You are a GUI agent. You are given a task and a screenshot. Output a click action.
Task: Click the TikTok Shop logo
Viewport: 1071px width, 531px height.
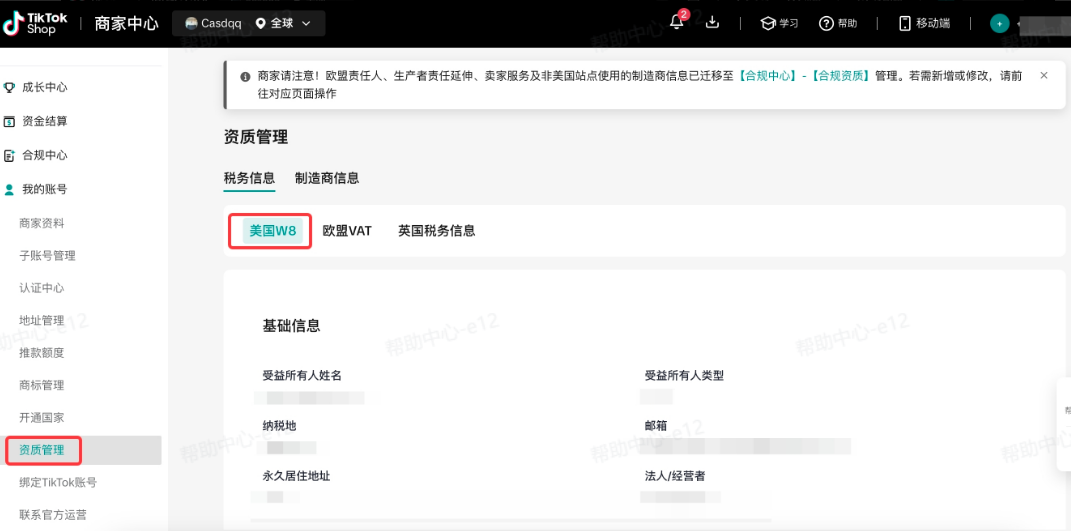(x=35, y=23)
